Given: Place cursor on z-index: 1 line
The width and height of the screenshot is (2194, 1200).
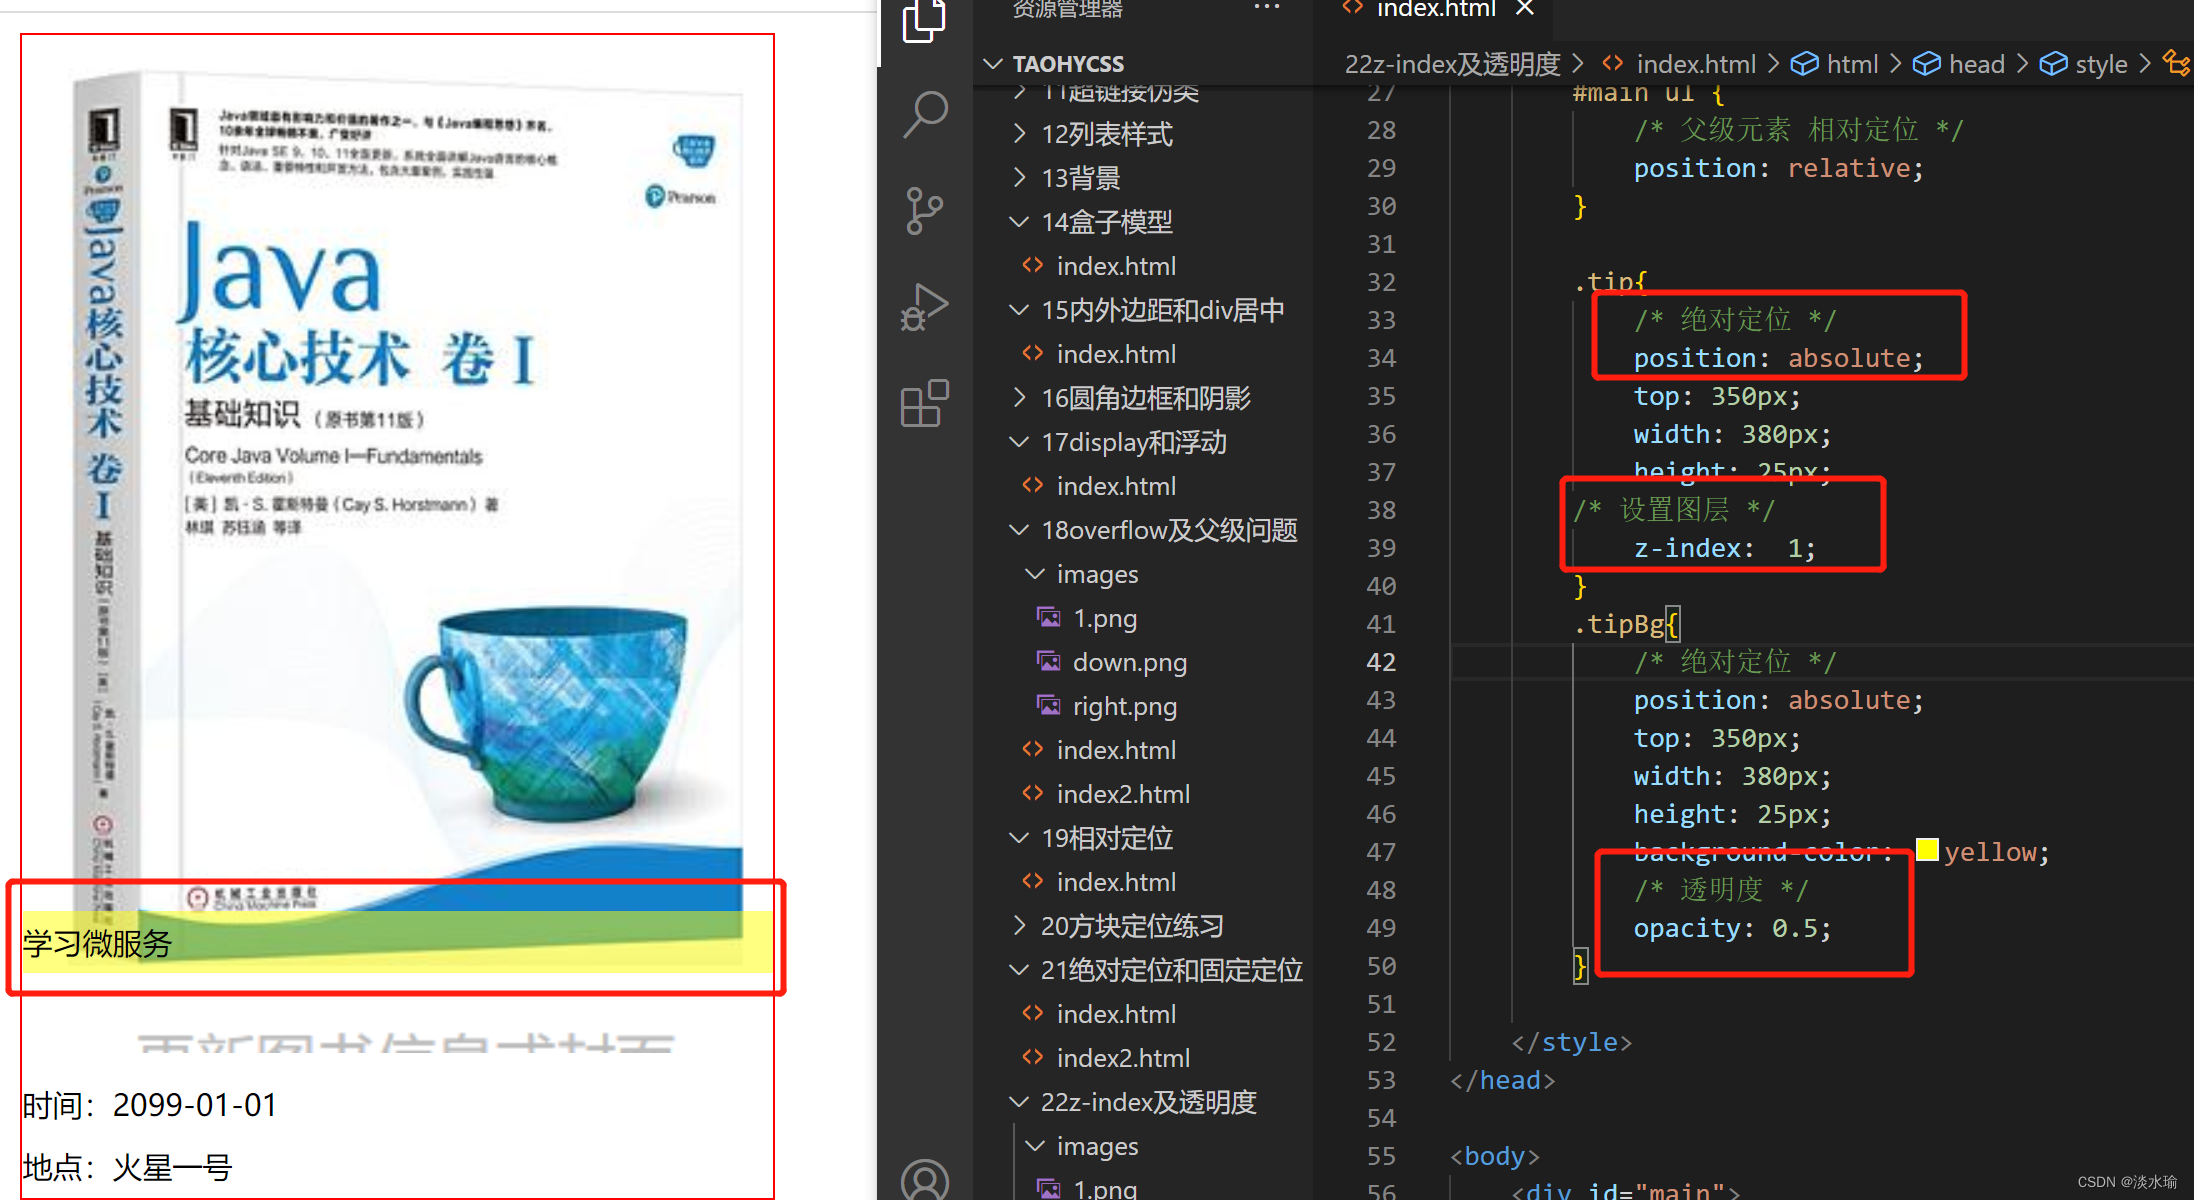Looking at the screenshot, I should pos(1724,548).
